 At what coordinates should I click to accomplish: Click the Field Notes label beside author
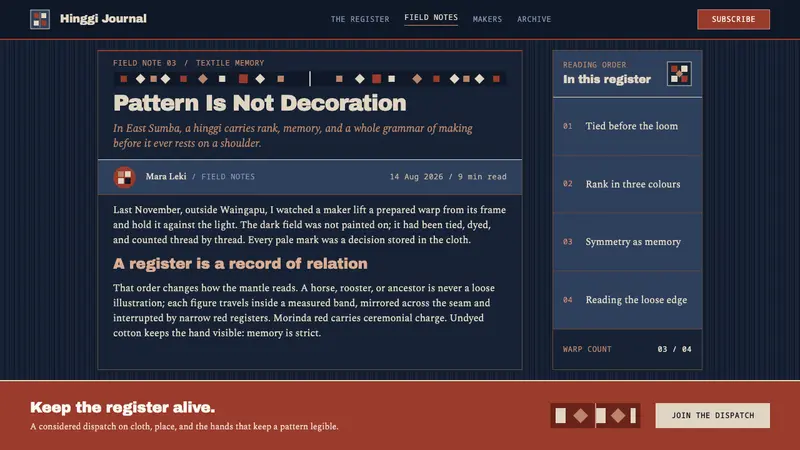(x=228, y=177)
